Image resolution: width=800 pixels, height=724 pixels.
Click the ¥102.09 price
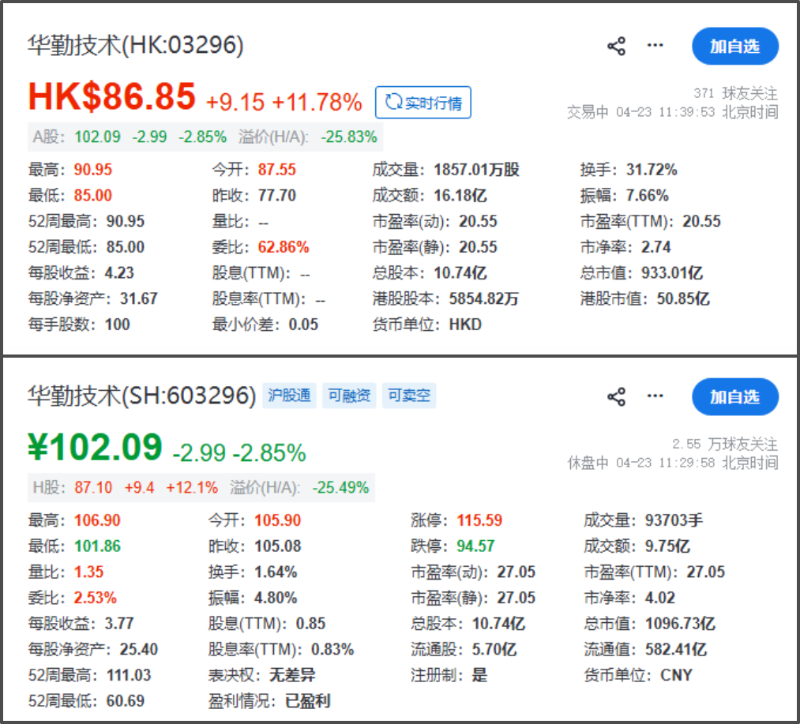(97, 449)
